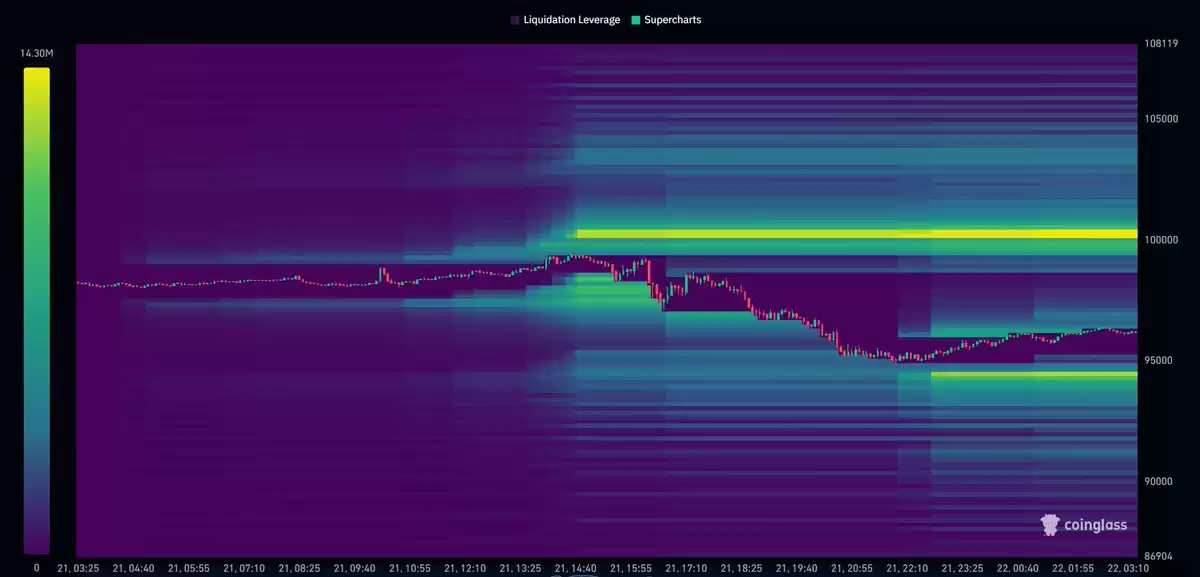Click the 108119 price axis label
Image resolution: width=1200 pixels, height=577 pixels.
pos(1159,44)
